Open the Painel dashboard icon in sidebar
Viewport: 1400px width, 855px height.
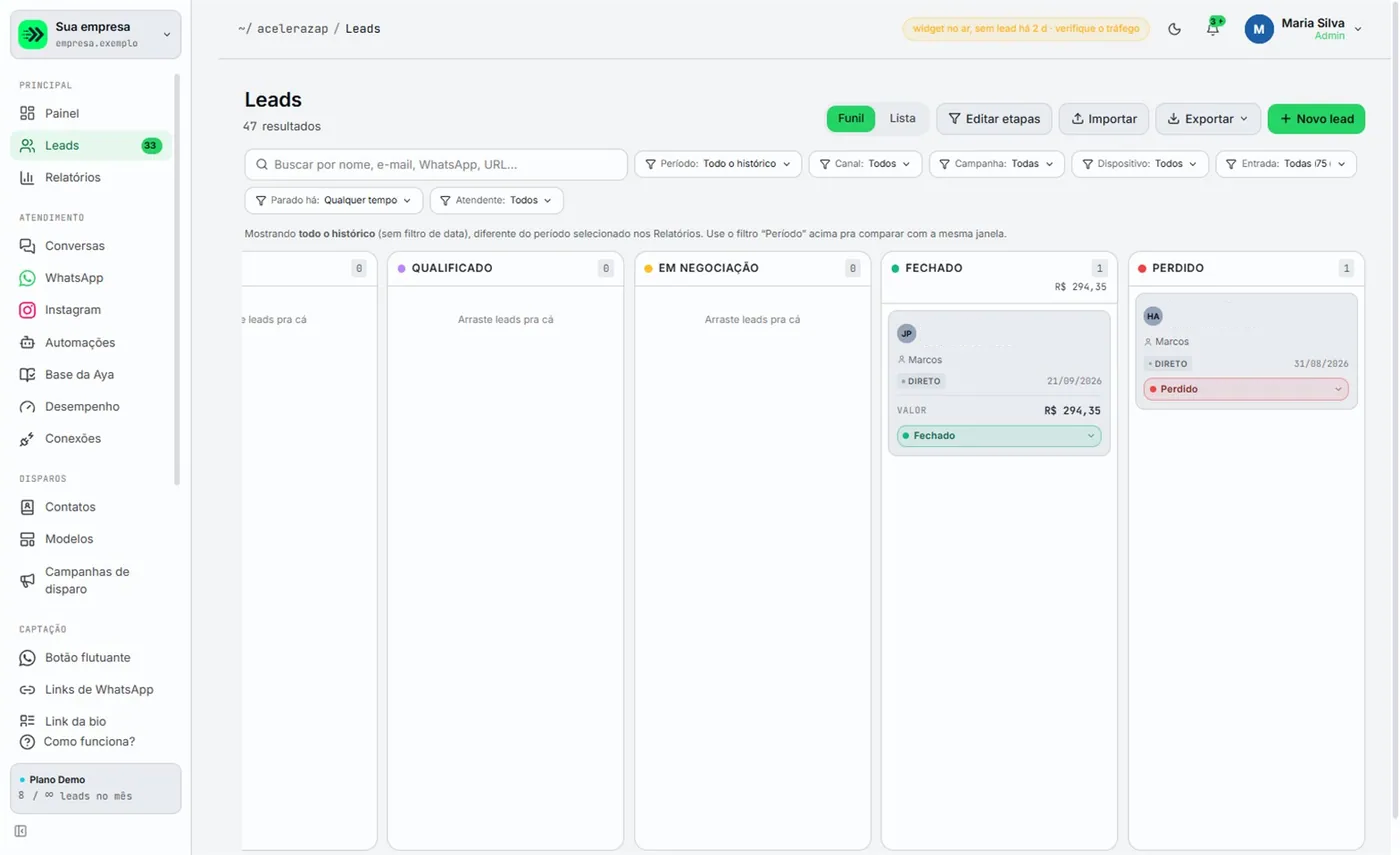pos(27,113)
